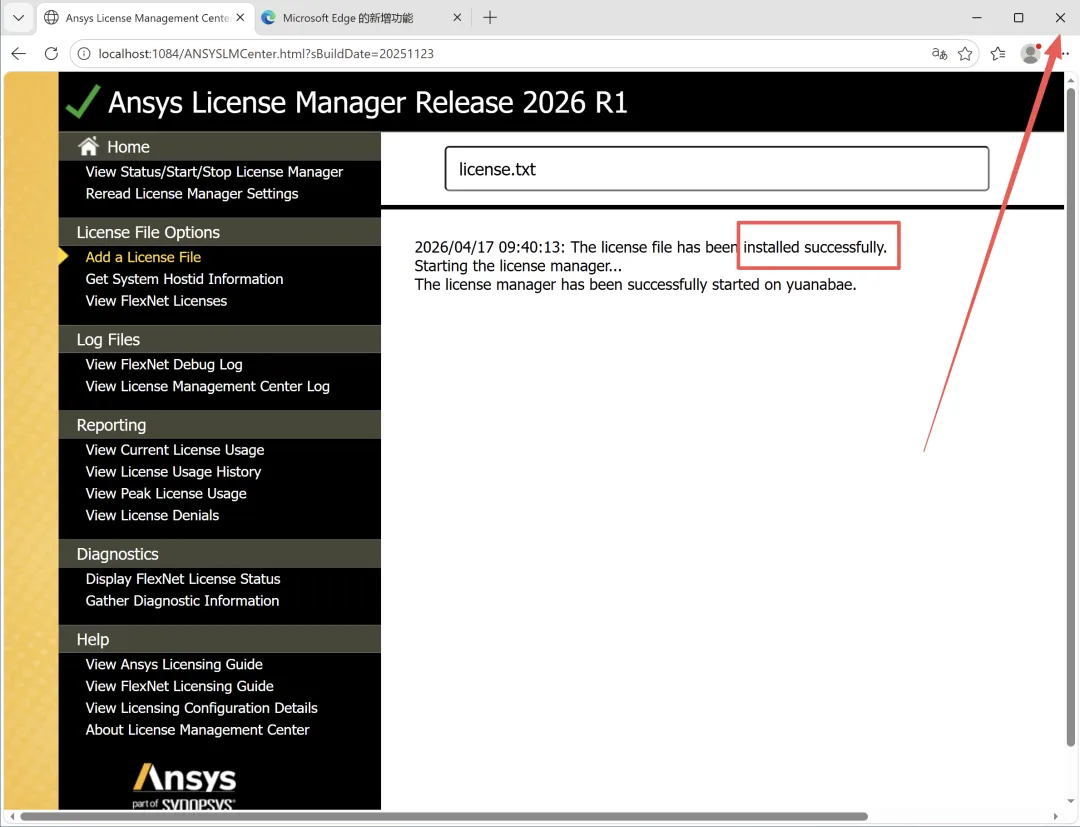Open View Current License Usage
This screenshot has width=1080, height=827.
pyautogui.click(x=175, y=450)
